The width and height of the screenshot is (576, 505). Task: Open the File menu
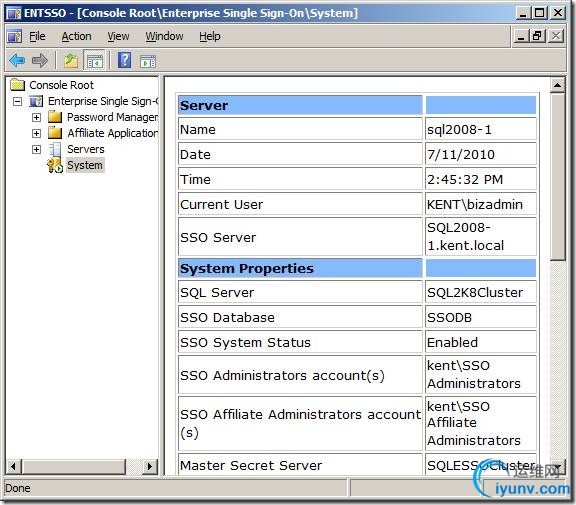37,36
